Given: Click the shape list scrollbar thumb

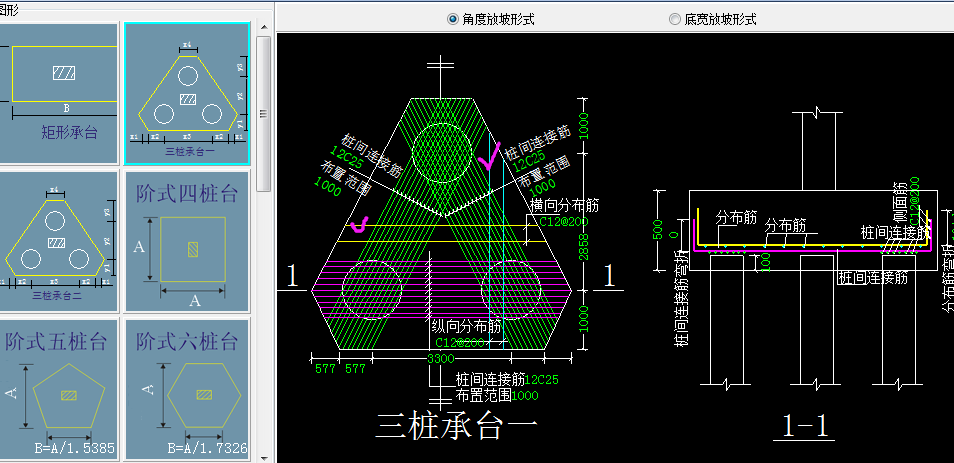Looking at the screenshot, I should 263,114.
